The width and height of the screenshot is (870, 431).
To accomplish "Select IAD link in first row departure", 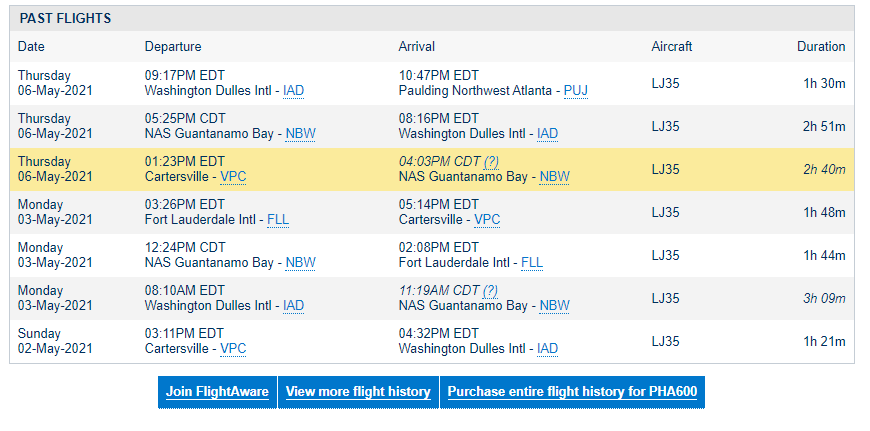I will pos(293,90).
